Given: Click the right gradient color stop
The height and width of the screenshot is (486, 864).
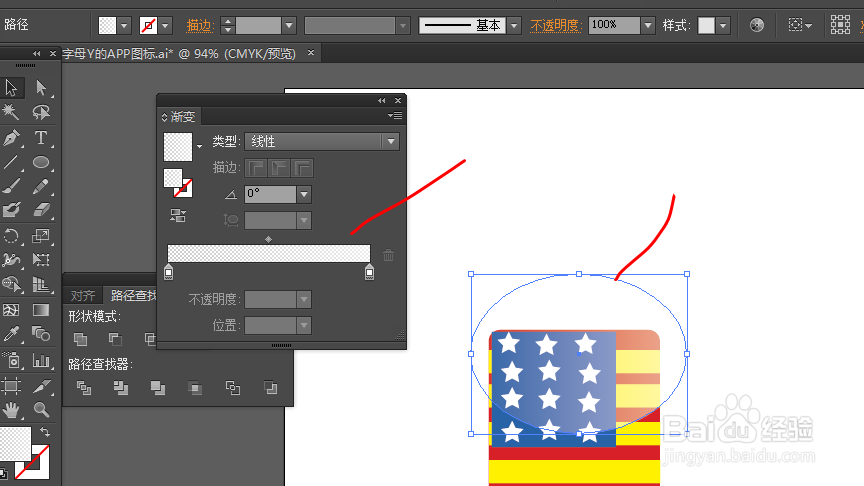Looking at the screenshot, I should click(x=369, y=272).
